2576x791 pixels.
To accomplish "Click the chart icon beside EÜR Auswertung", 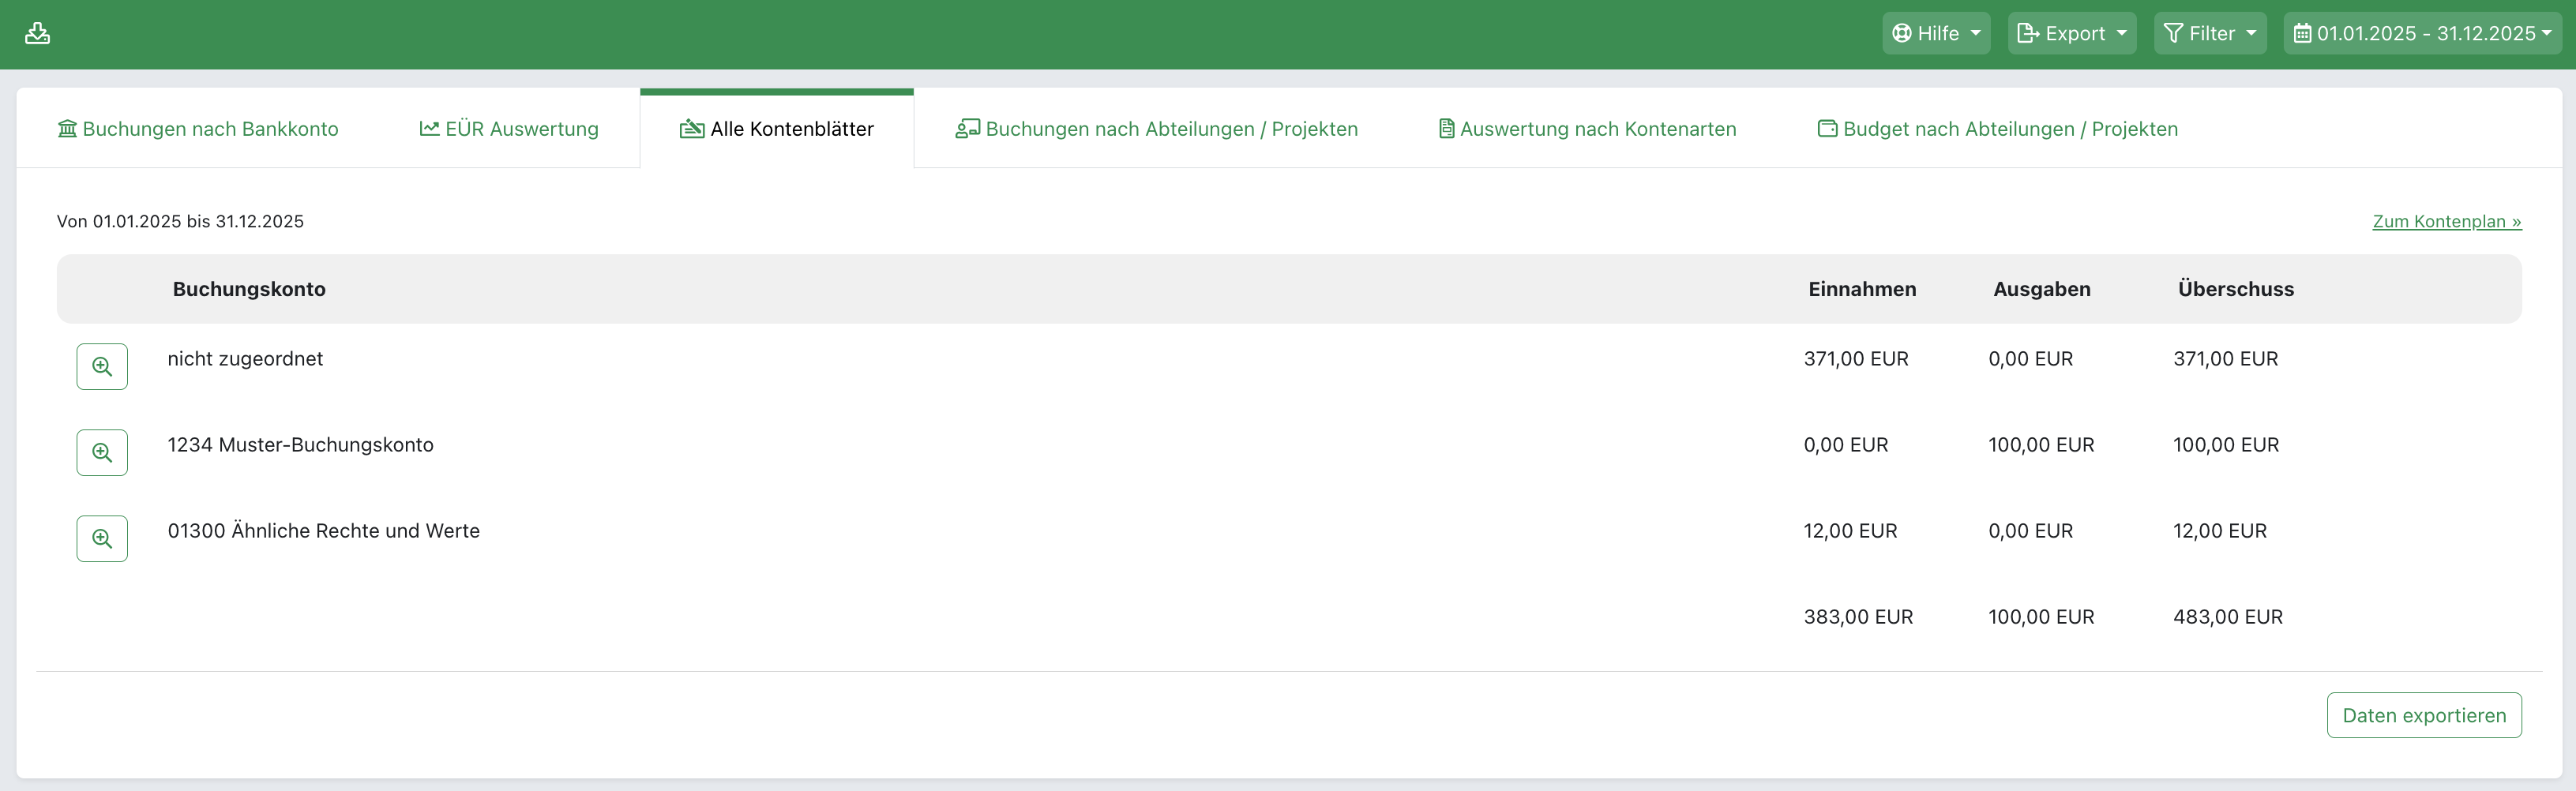I will pyautogui.click(x=429, y=129).
